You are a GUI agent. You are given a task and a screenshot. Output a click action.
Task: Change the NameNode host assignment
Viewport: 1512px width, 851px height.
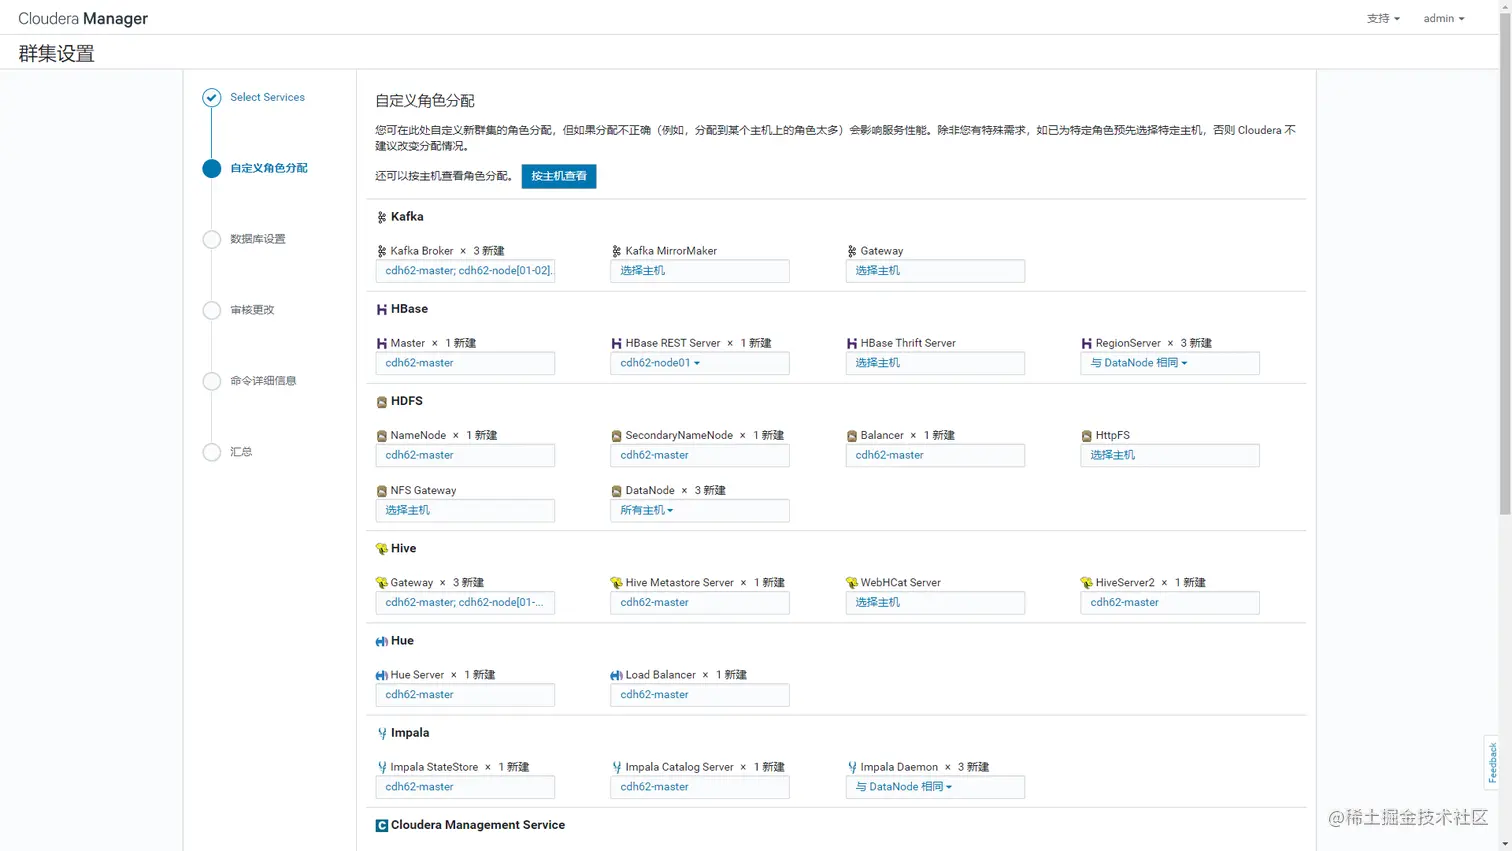coord(464,455)
